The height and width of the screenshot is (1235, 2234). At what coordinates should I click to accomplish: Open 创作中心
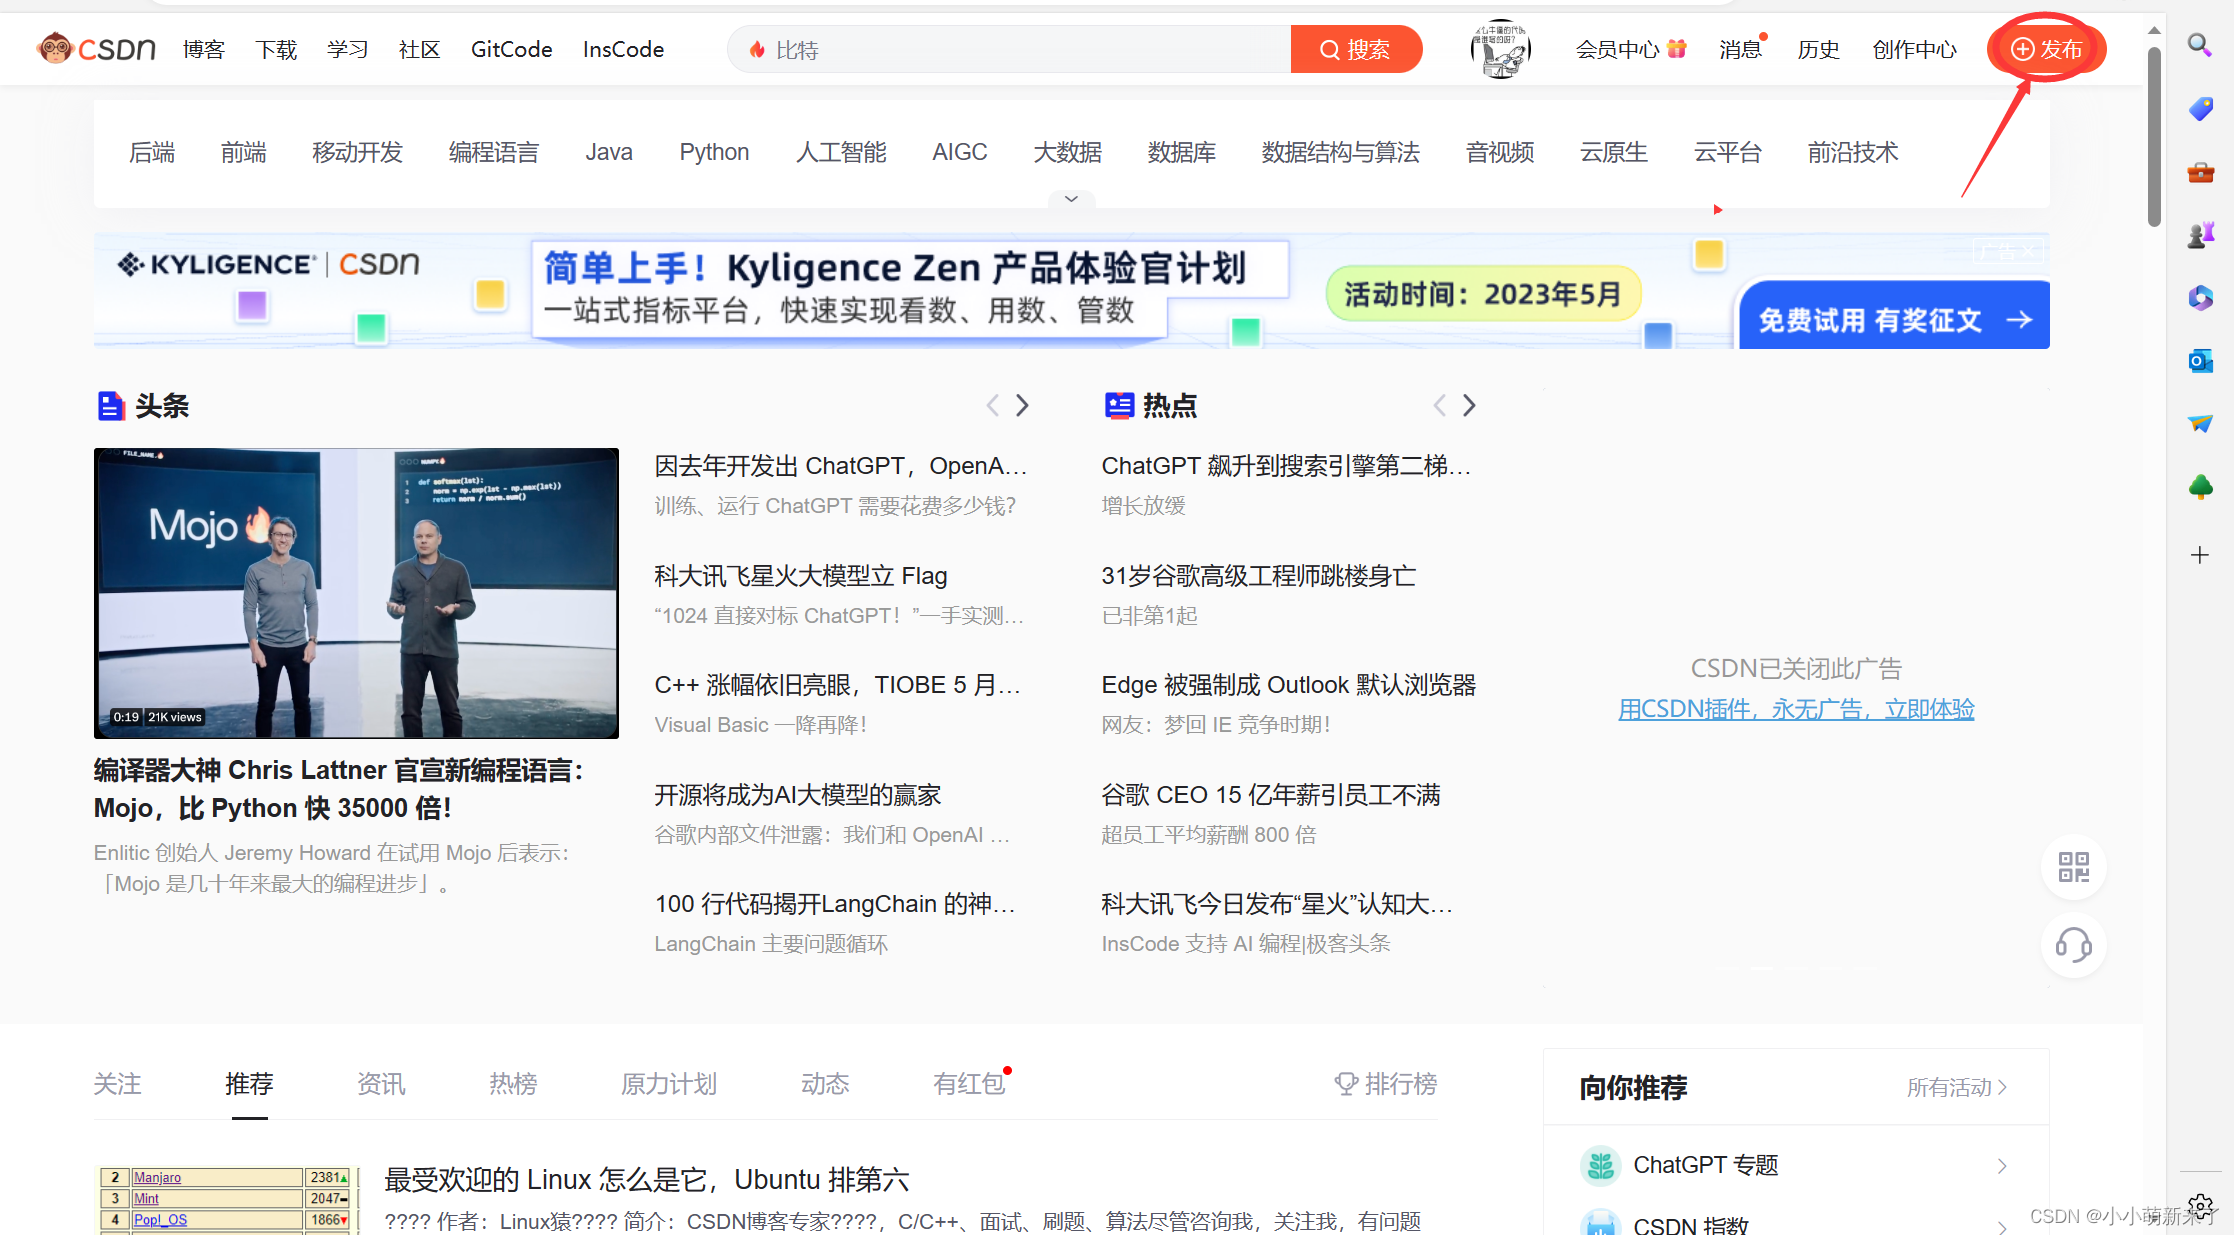coord(1914,49)
